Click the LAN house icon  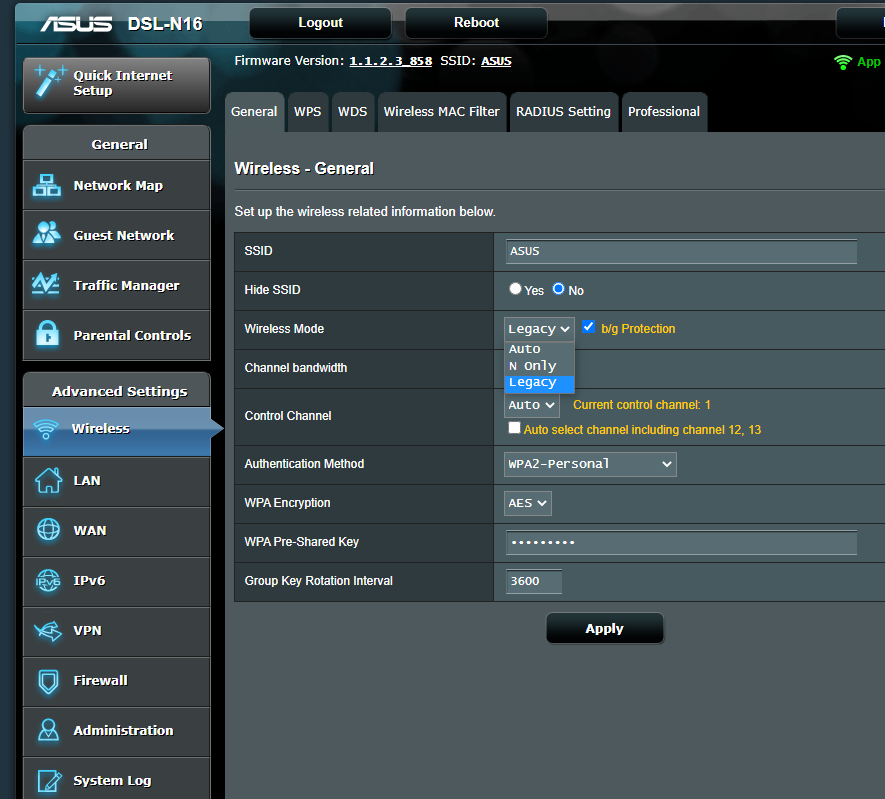click(47, 480)
